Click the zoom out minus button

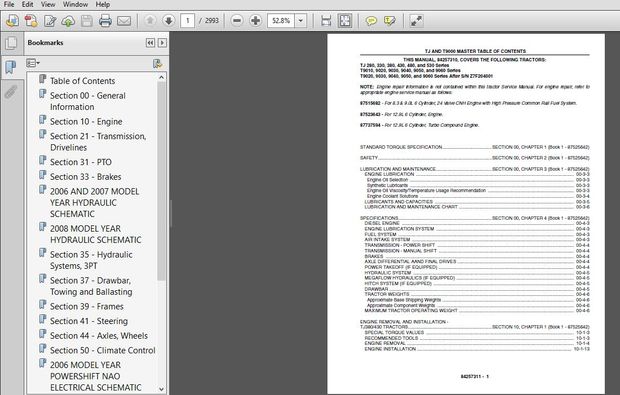pos(237,21)
